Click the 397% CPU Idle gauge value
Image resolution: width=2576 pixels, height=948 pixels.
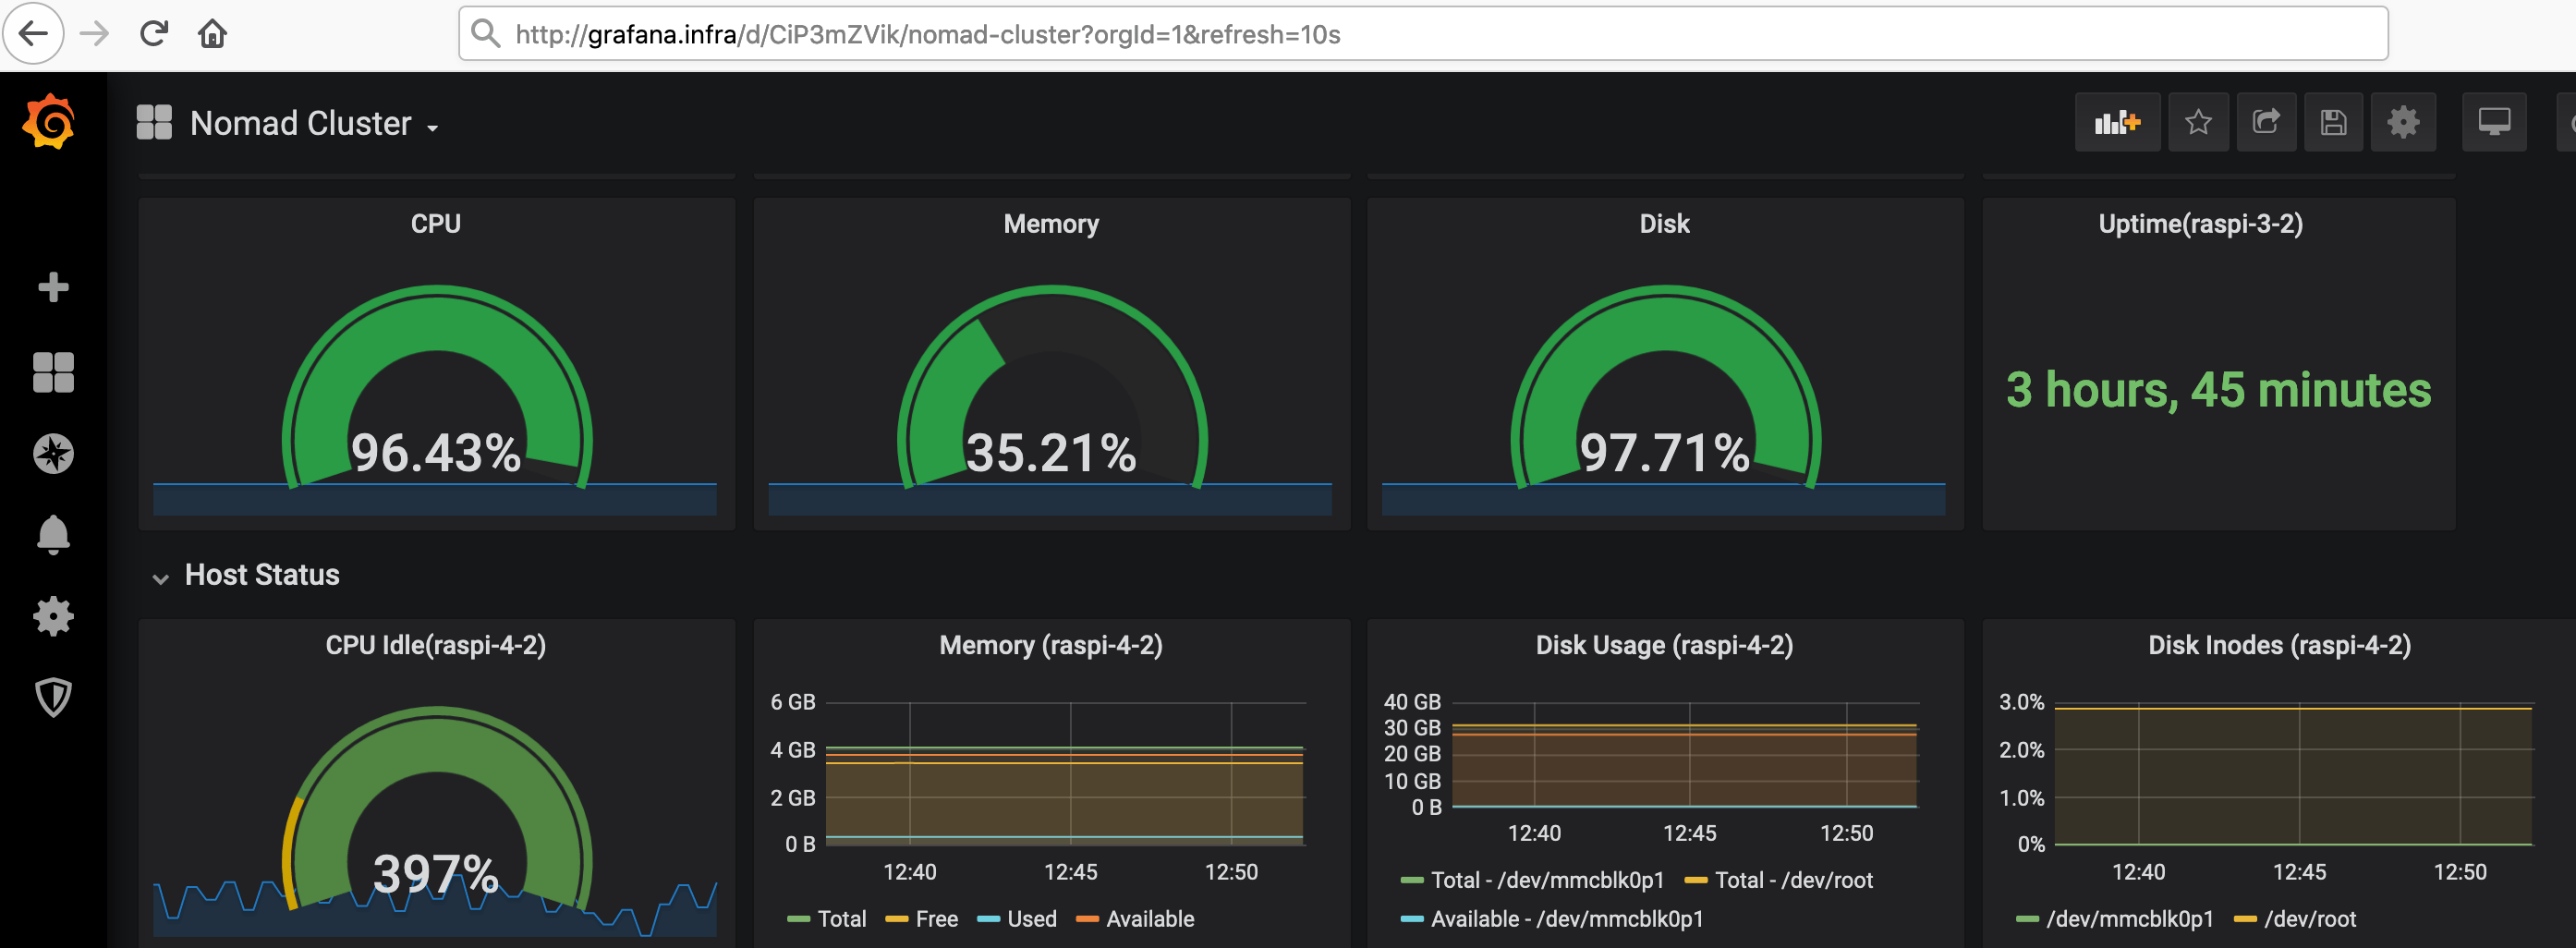click(x=436, y=874)
